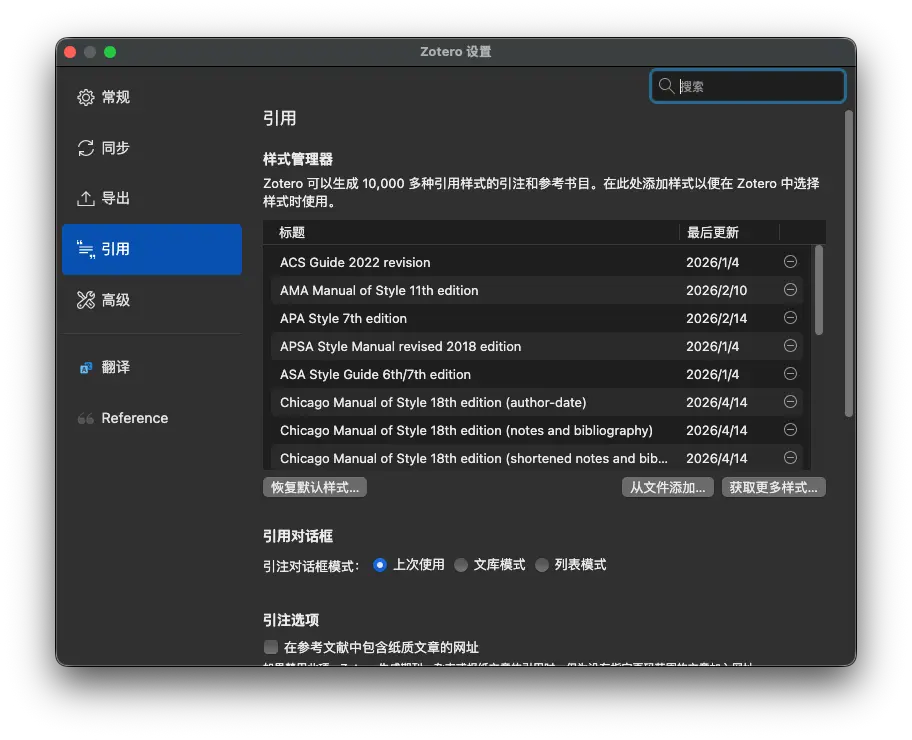Click the magnifier icon in search box
The height and width of the screenshot is (740, 912).
point(666,86)
